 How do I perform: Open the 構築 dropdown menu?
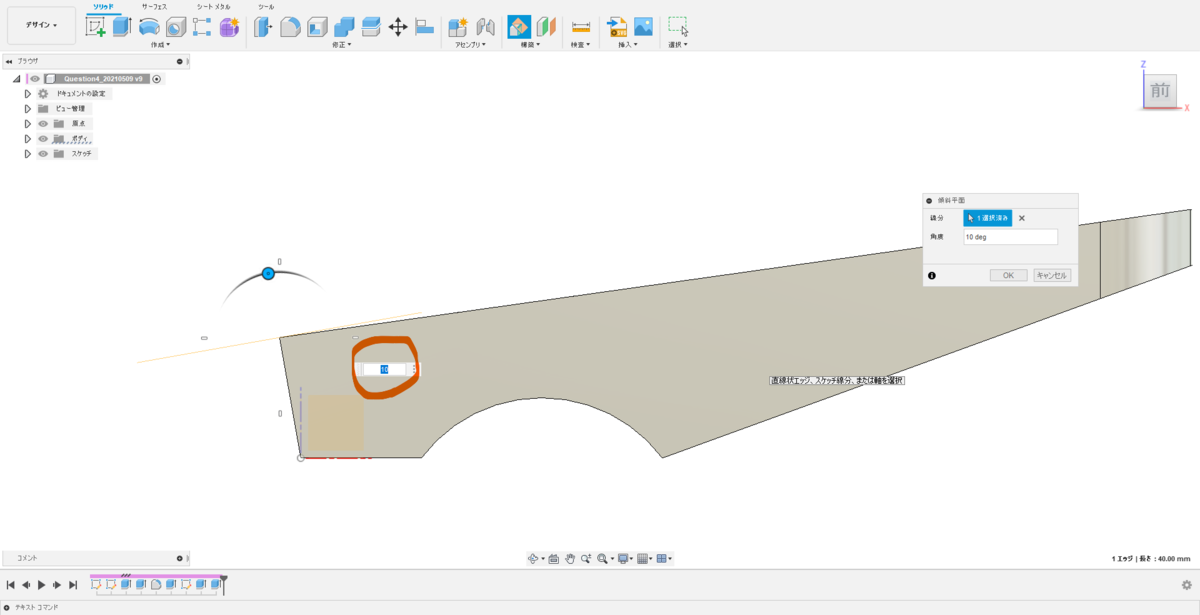(530, 45)
